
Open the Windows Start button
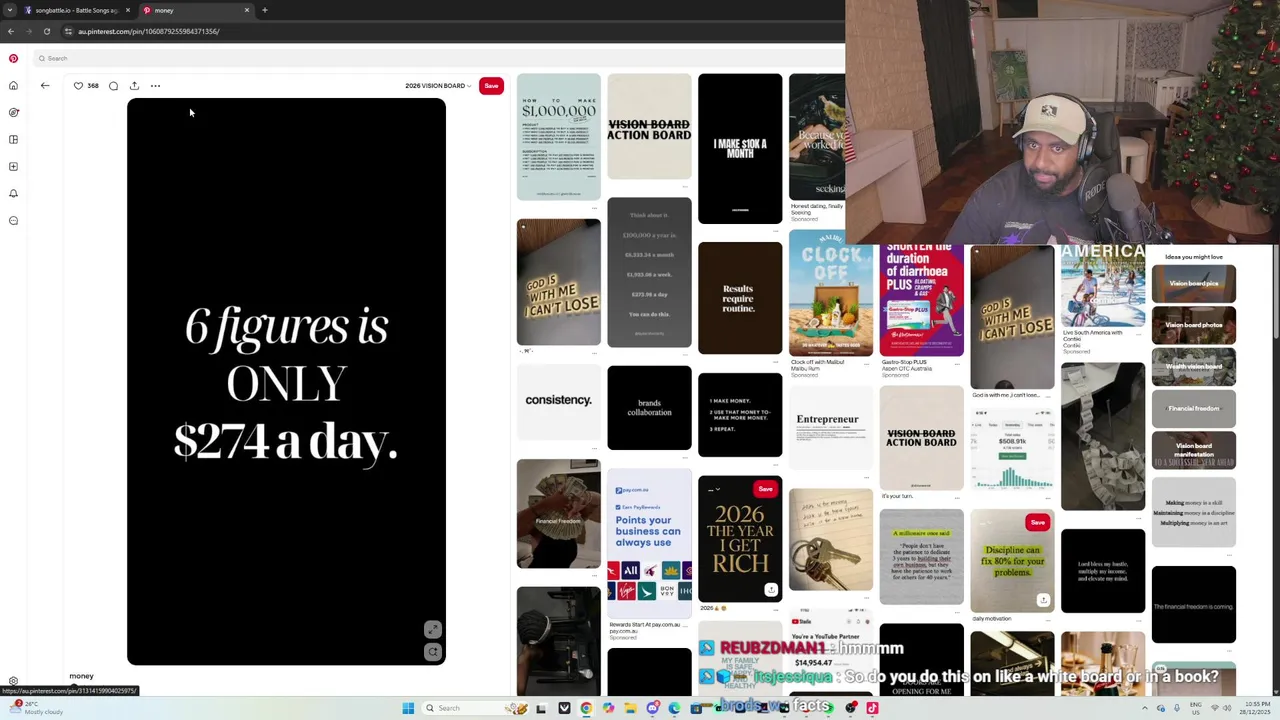(408, 708)
